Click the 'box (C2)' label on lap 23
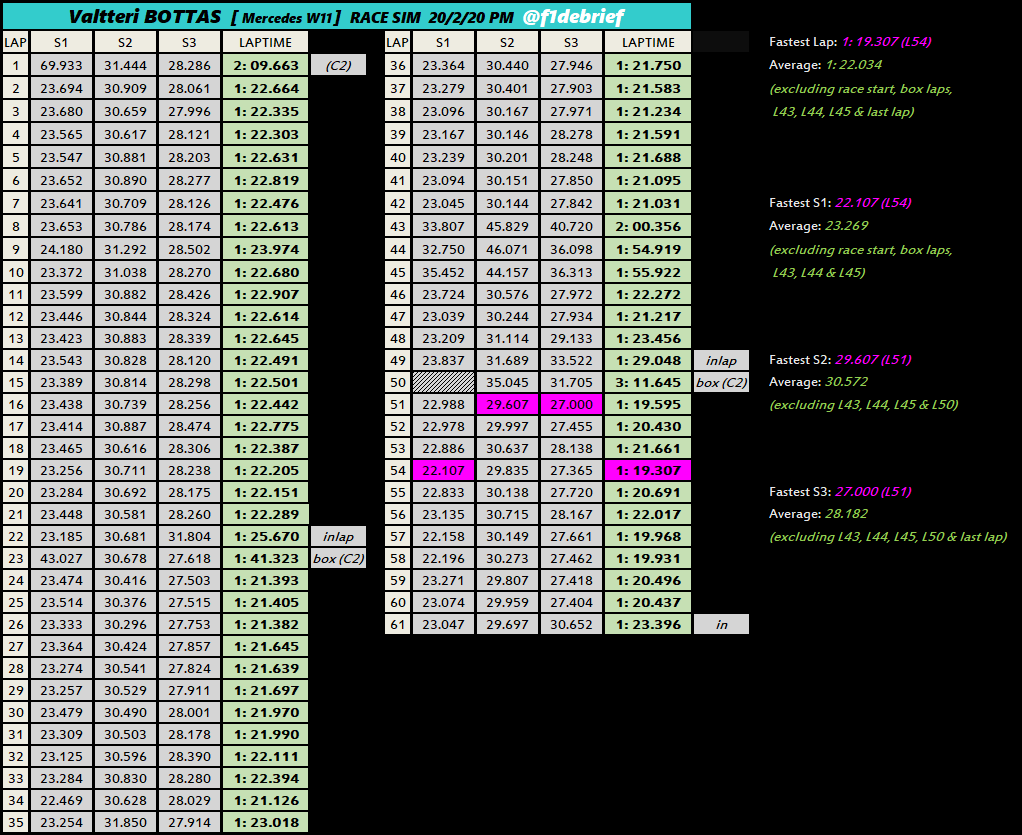1022x835 pixels. point(338,559)
